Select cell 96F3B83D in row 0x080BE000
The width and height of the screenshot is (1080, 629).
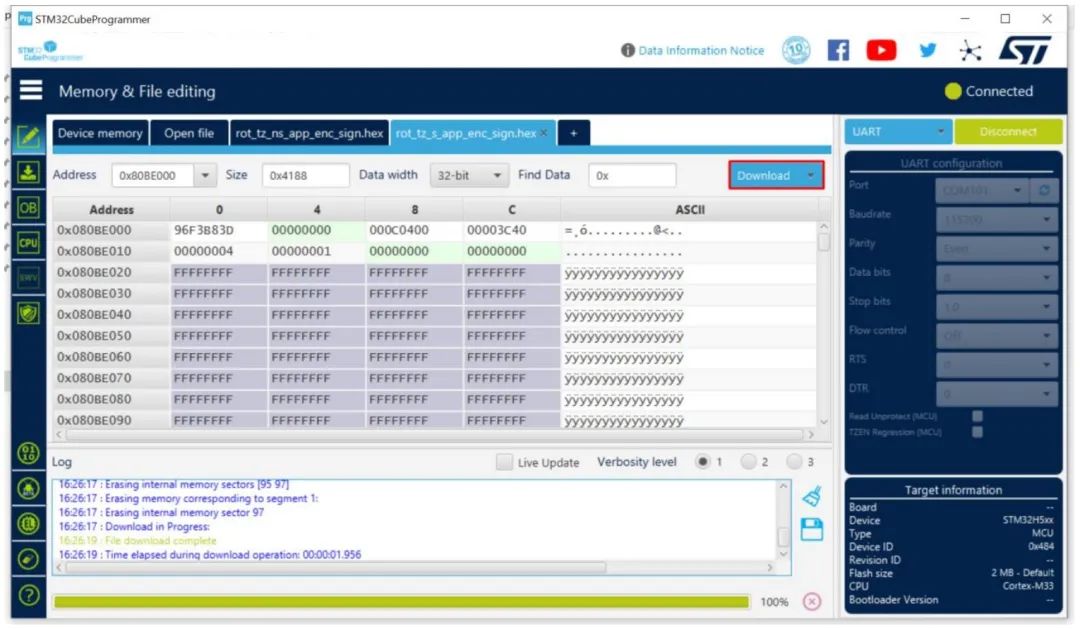(x=218, y=230)
